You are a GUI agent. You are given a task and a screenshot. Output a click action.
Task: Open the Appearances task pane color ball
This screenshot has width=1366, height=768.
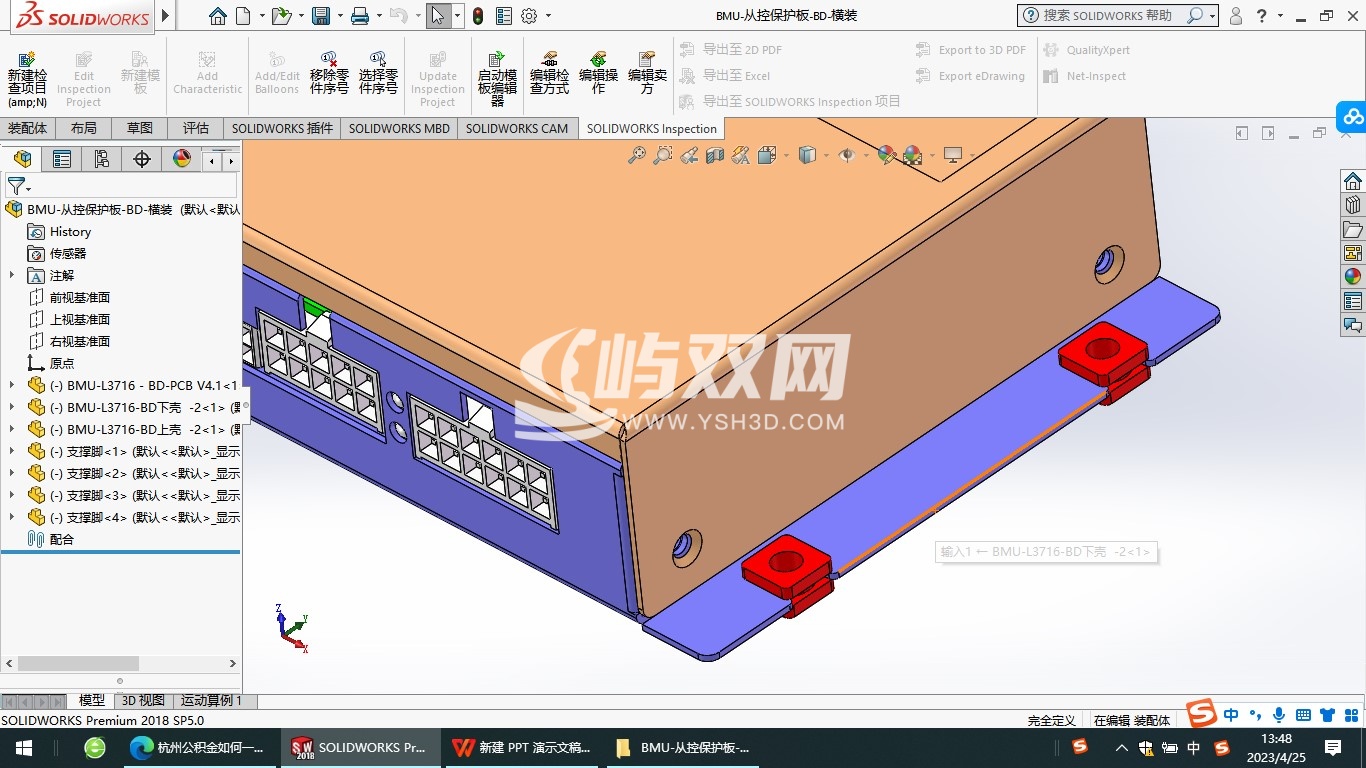1353,277
